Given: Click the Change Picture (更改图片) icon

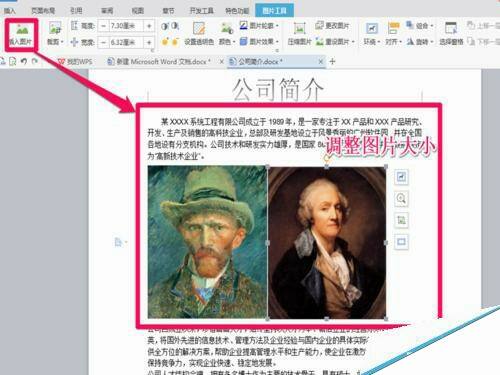Looking at the screenshot, I should click(319, 26).
